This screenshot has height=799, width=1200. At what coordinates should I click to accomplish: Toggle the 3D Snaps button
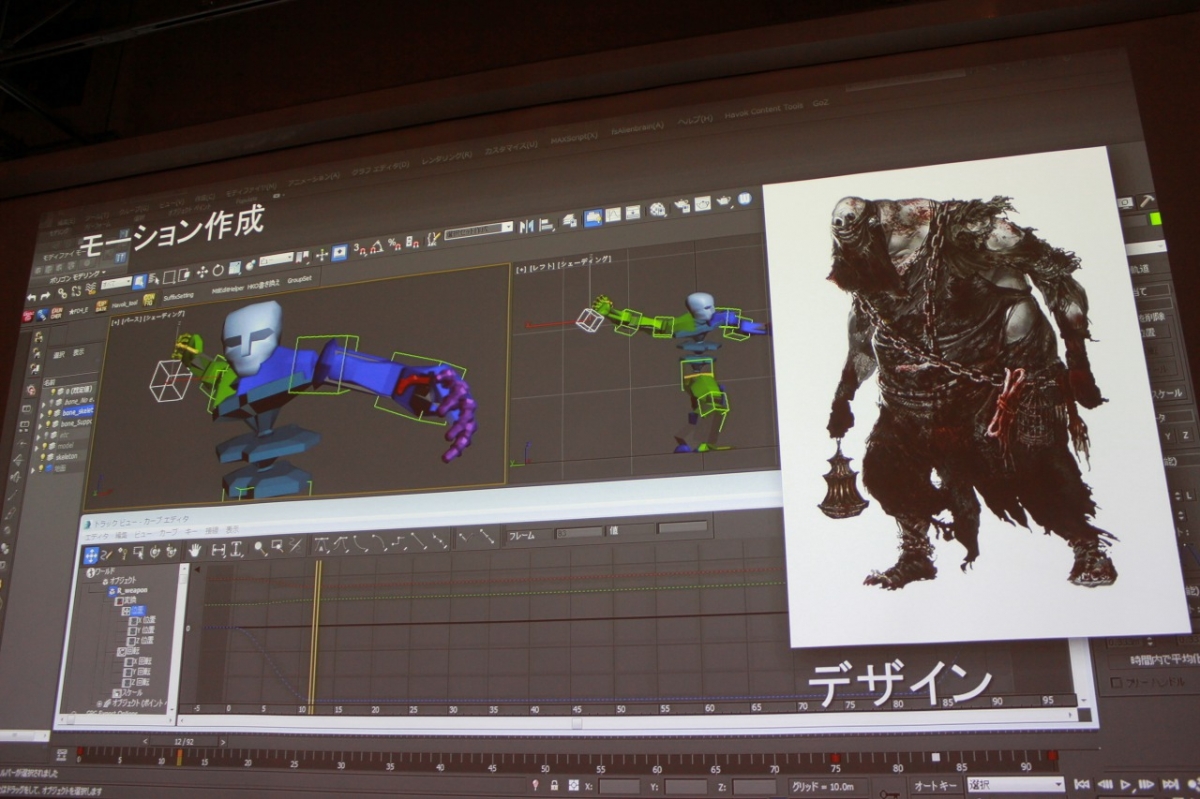pyautogui.click(x=360, y=249)
